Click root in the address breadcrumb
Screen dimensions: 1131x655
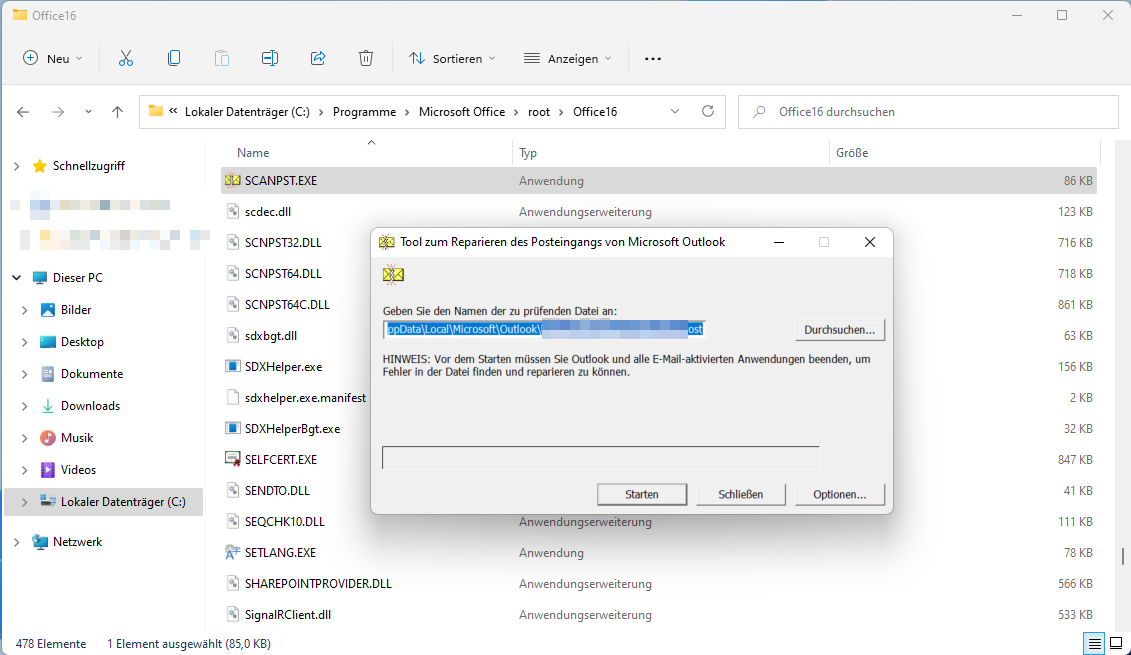pos(539,112)
